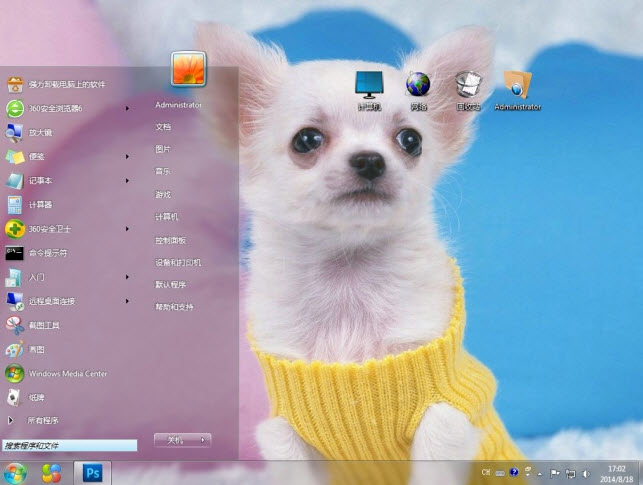This screenshot has width=643, height=485.
Task: Click the Windows Start orb
Action: (x=15, y=471)
